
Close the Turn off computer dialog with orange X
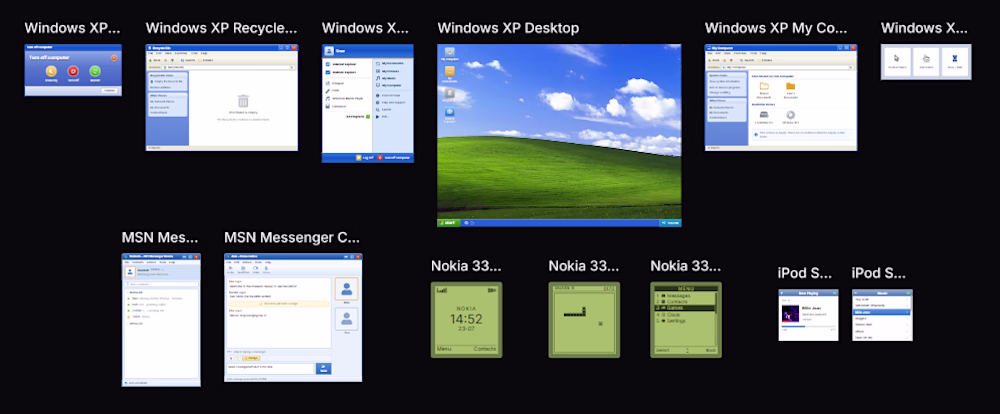[x=114, y=57]
